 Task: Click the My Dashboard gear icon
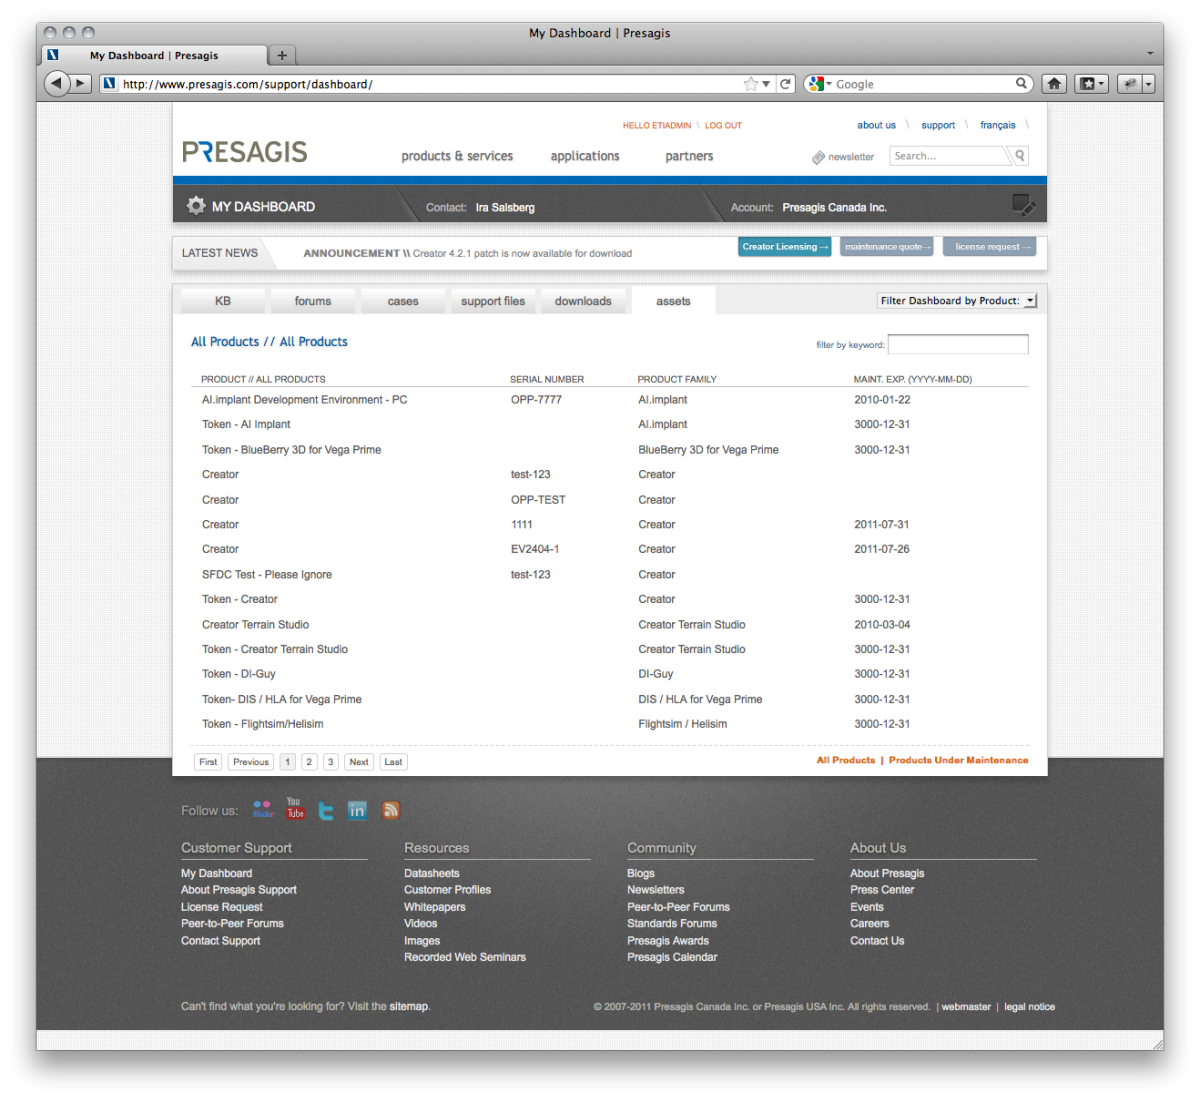196,206
